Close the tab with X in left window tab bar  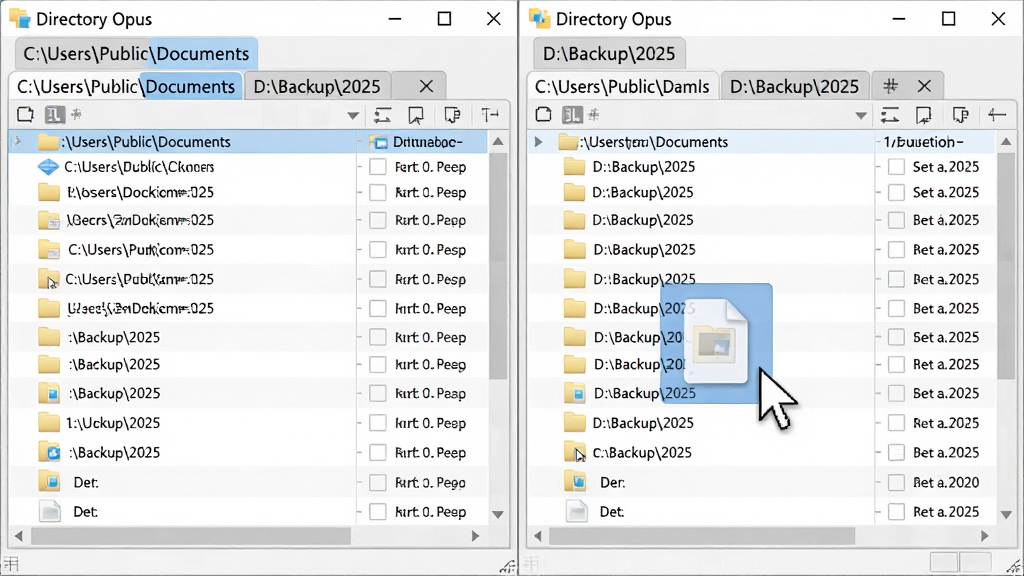tap(426, 86)
